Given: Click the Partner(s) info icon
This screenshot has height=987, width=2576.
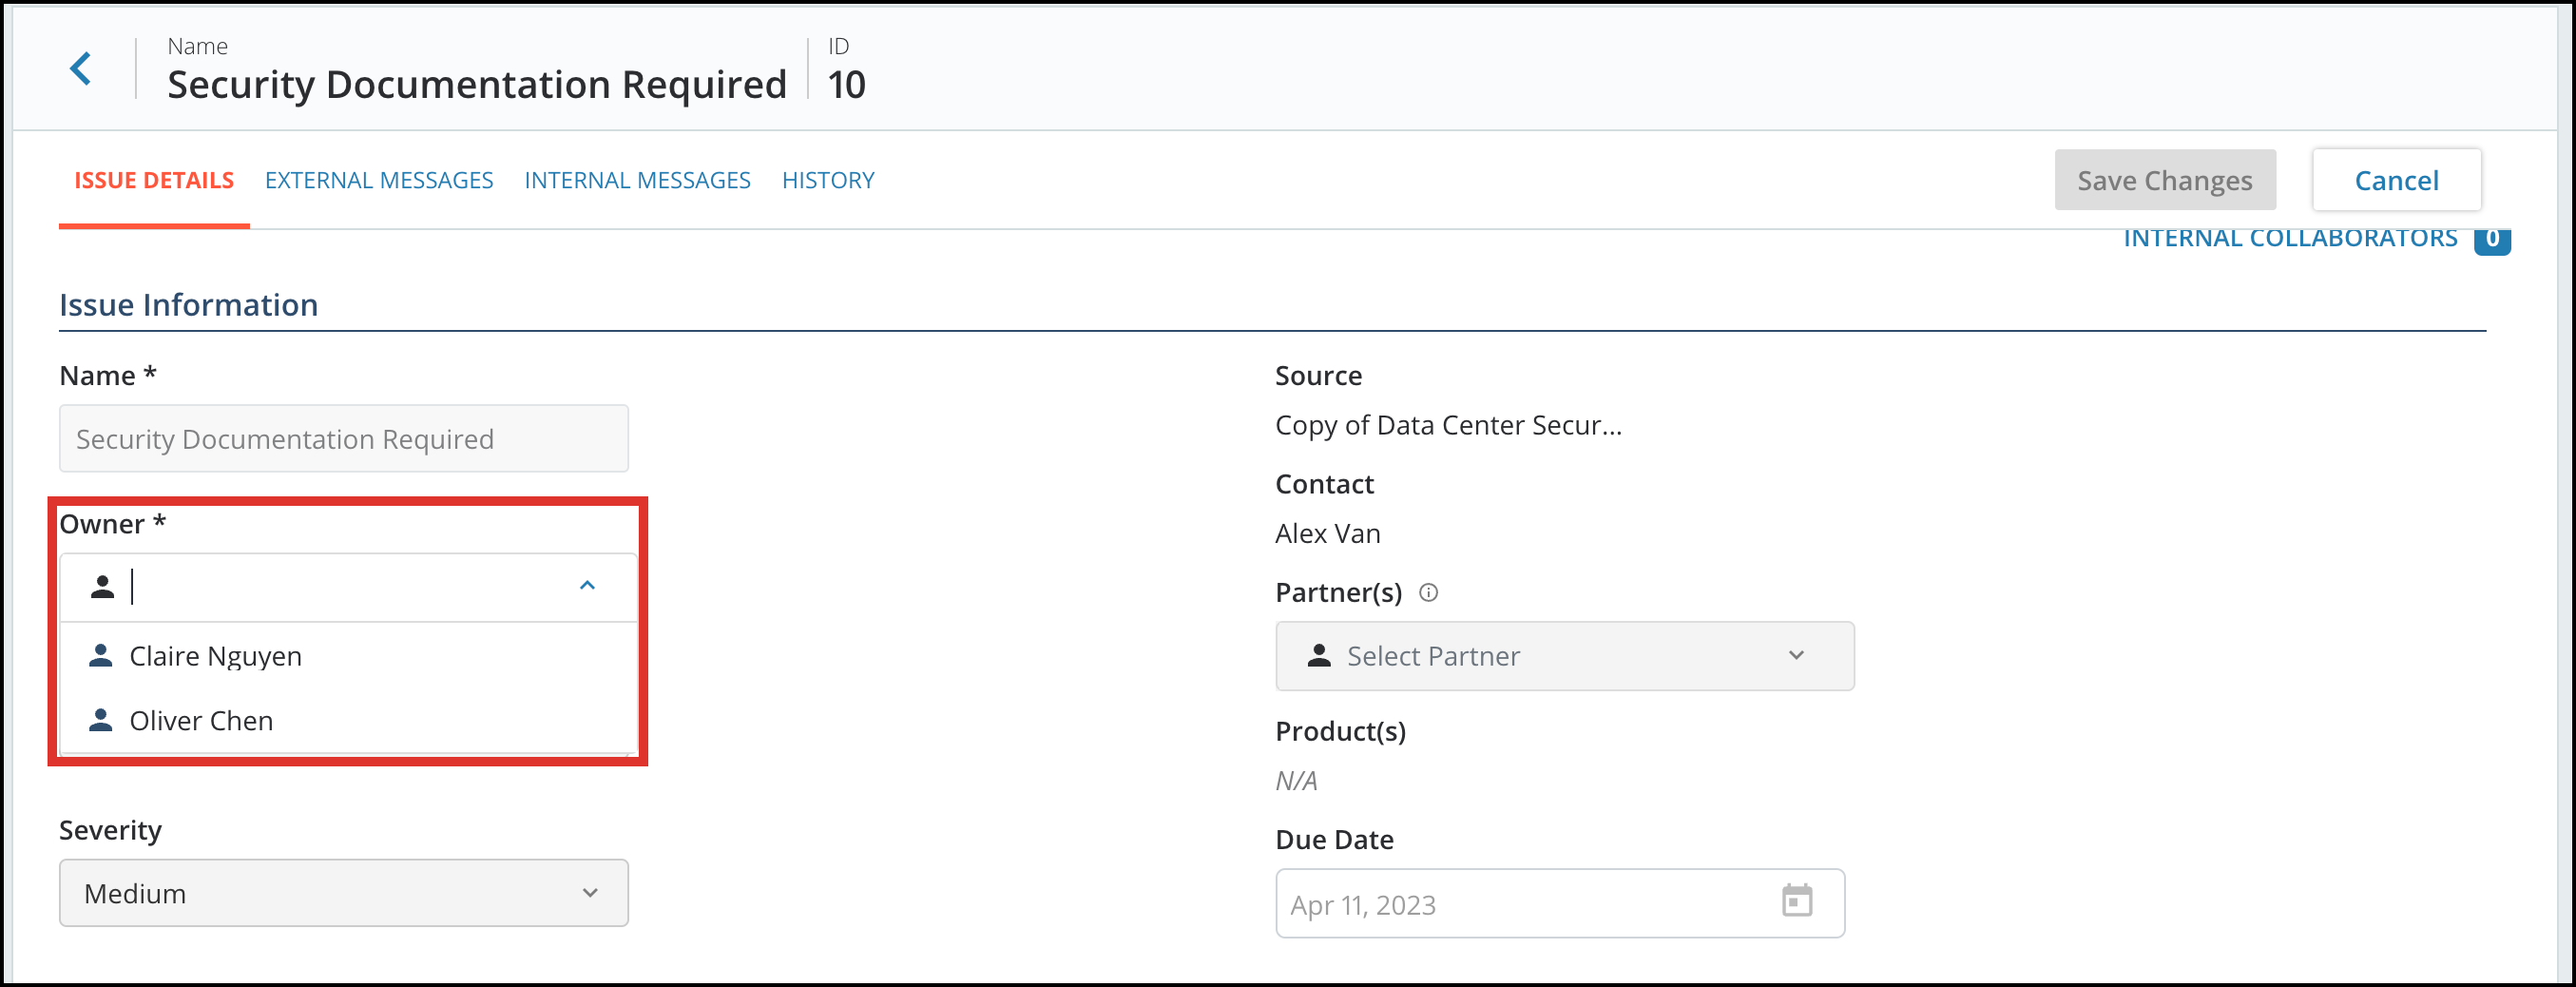Looking at the screenshot, I should pos(1428,592).
